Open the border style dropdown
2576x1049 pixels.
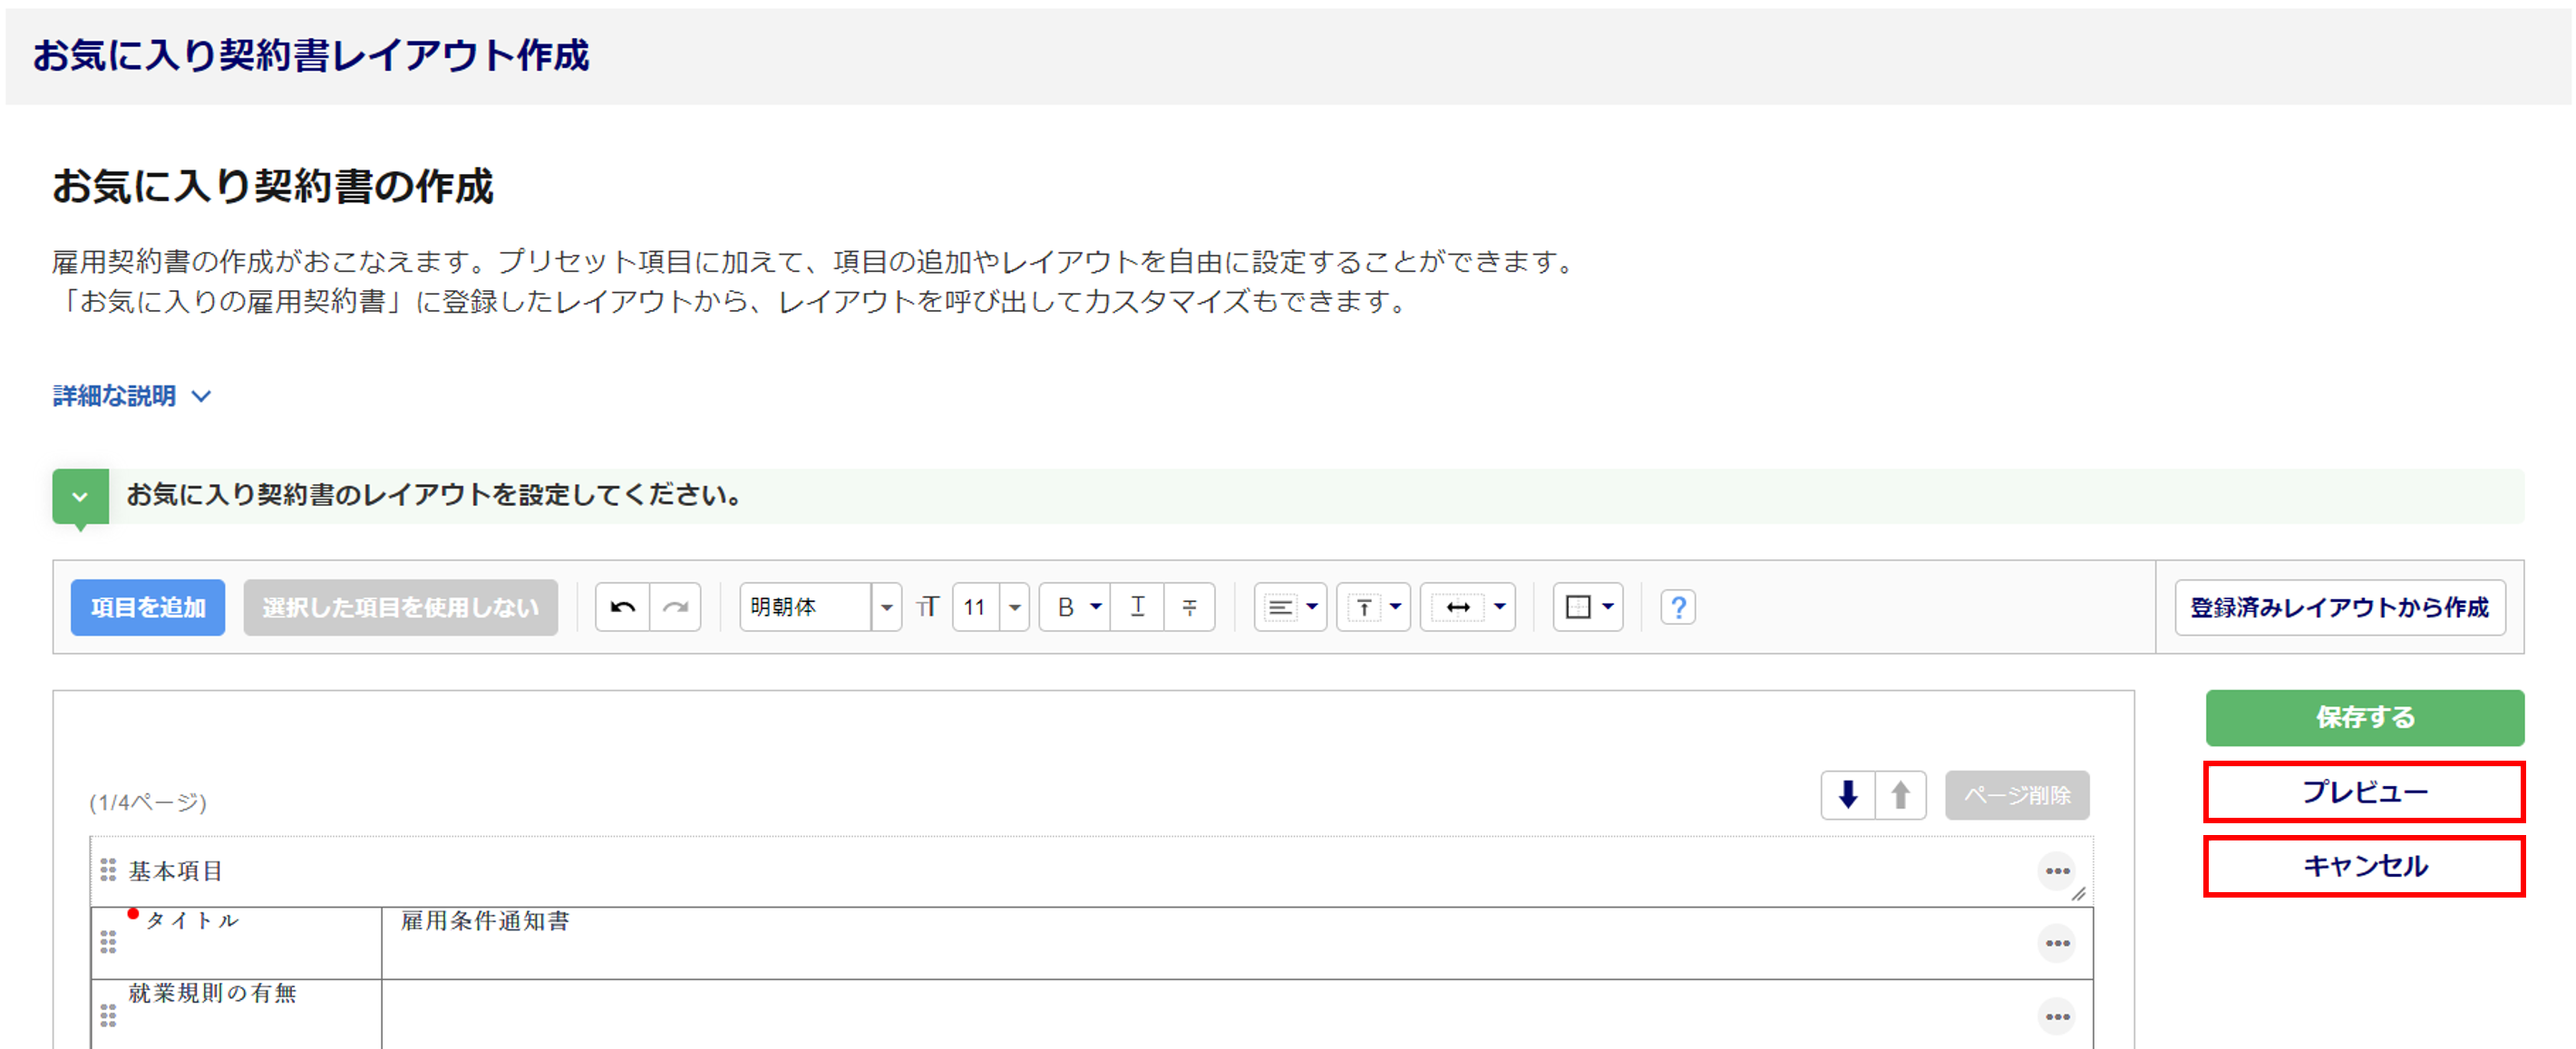click(x=1588, y=607)
